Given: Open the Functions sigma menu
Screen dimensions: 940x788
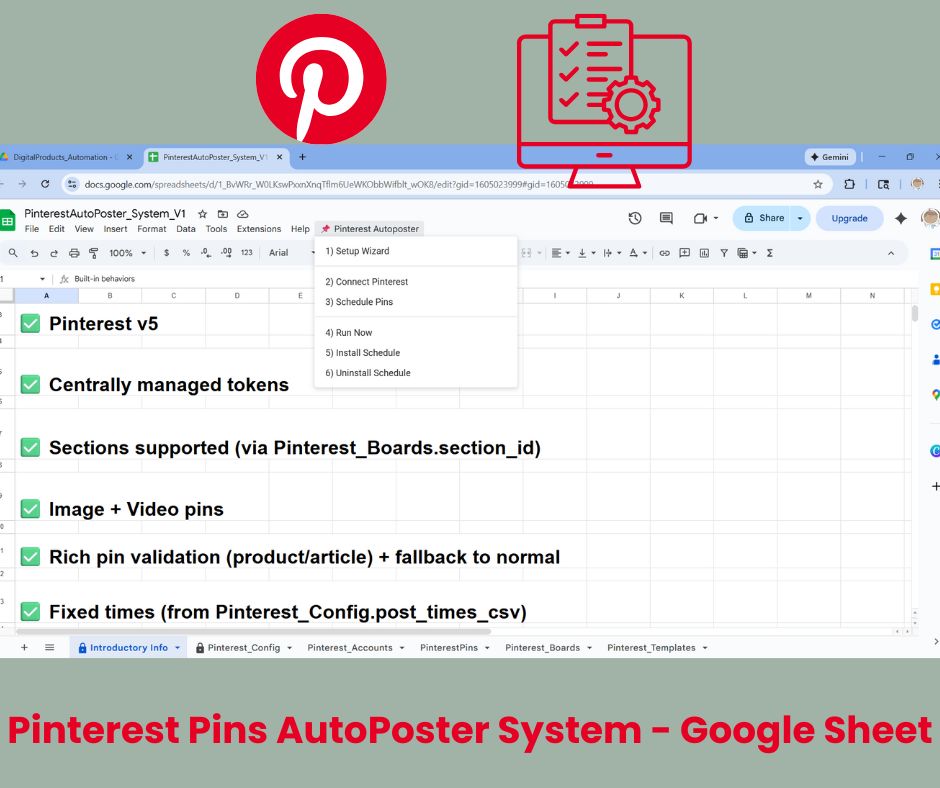Looking at the screenshot, I should click(770, 253).
